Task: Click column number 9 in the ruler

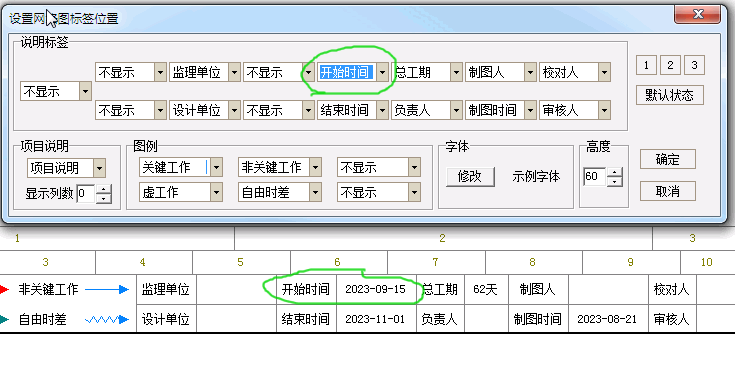Action: [x=630, y=262]
